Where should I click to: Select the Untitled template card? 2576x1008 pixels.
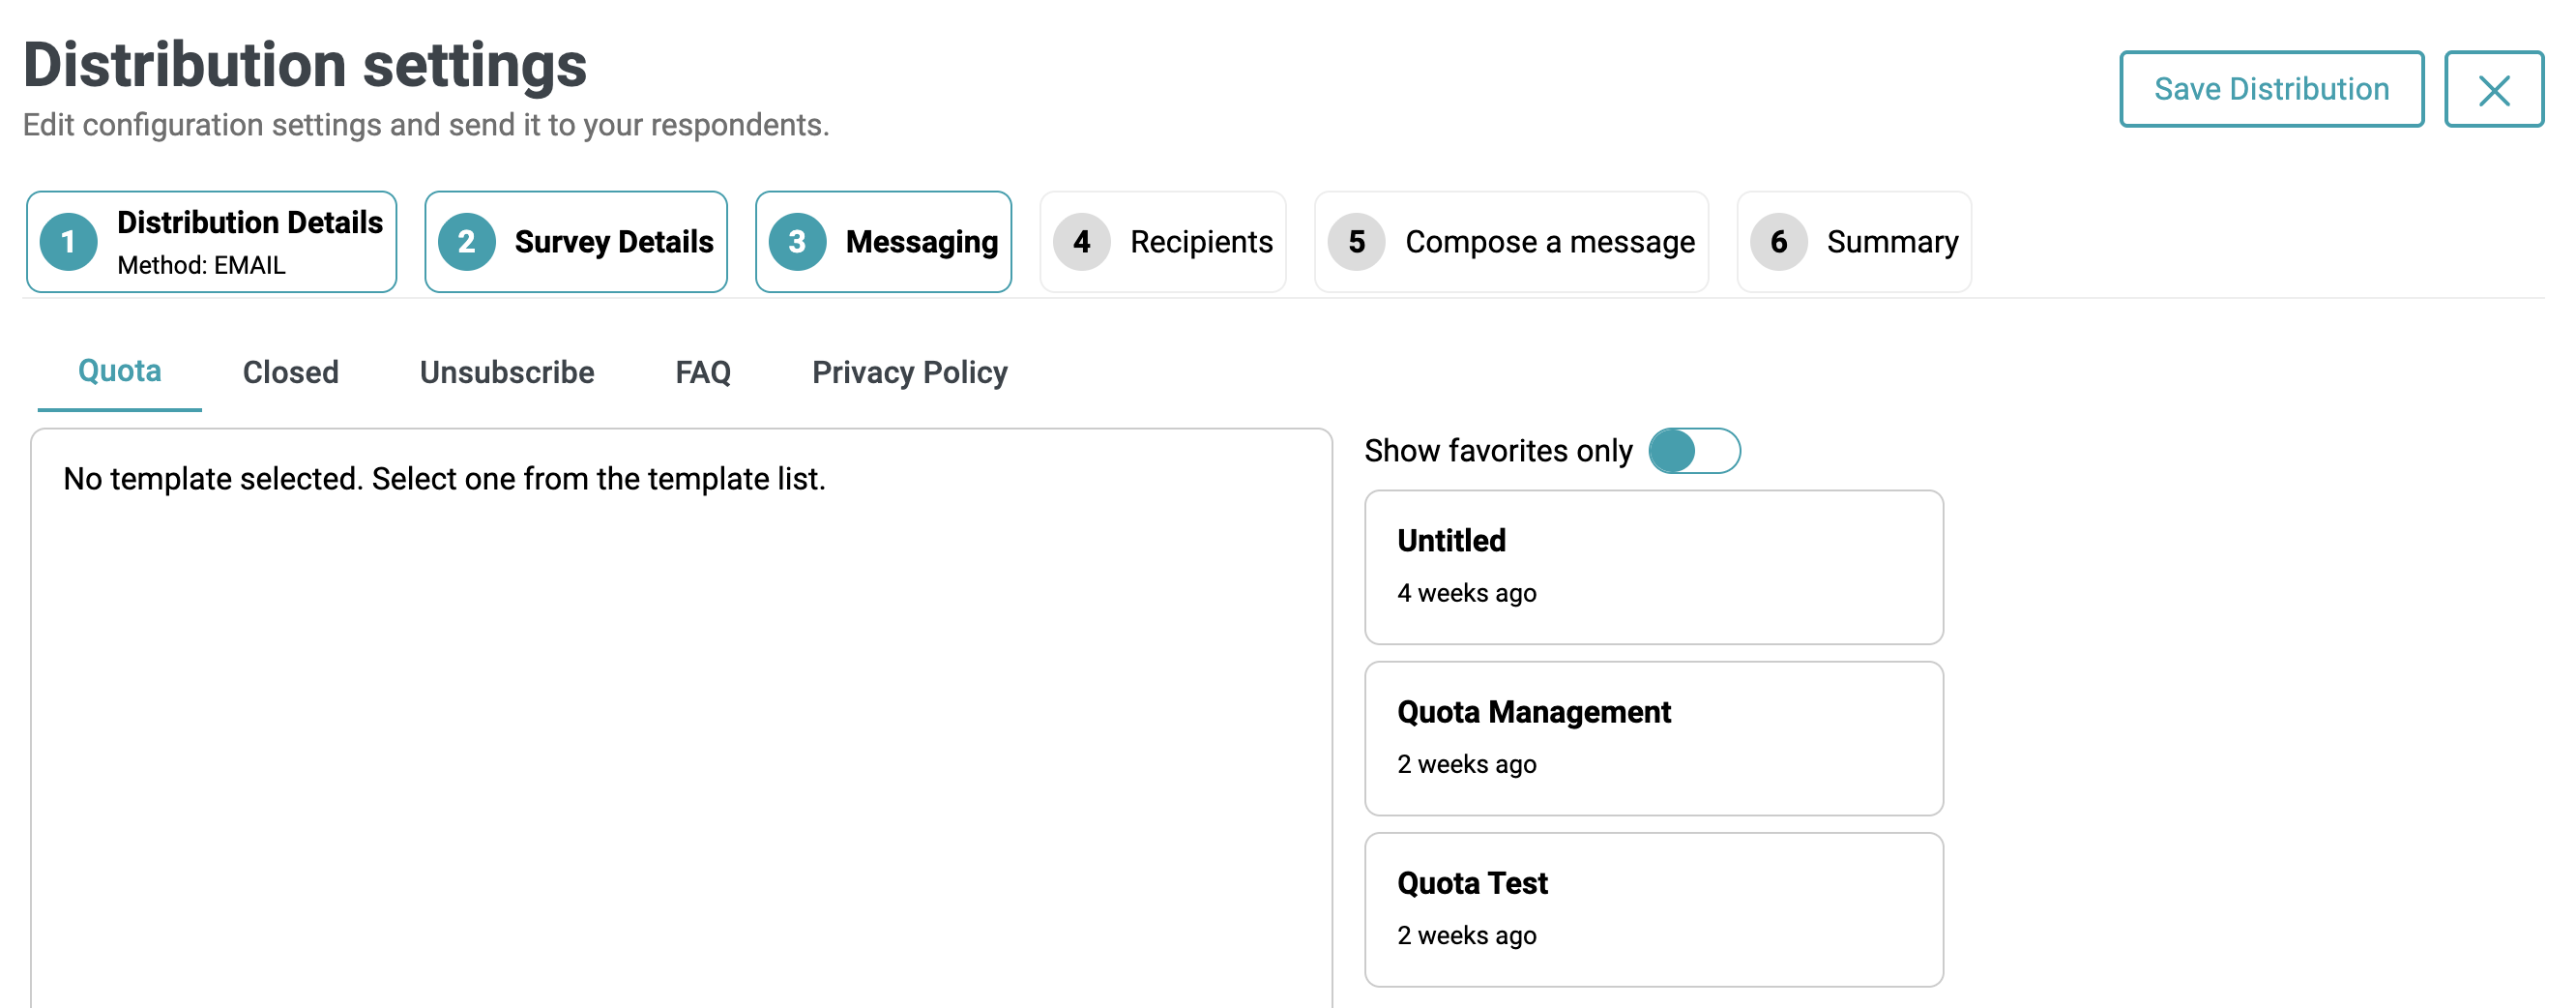click(x=1654, y=567)
